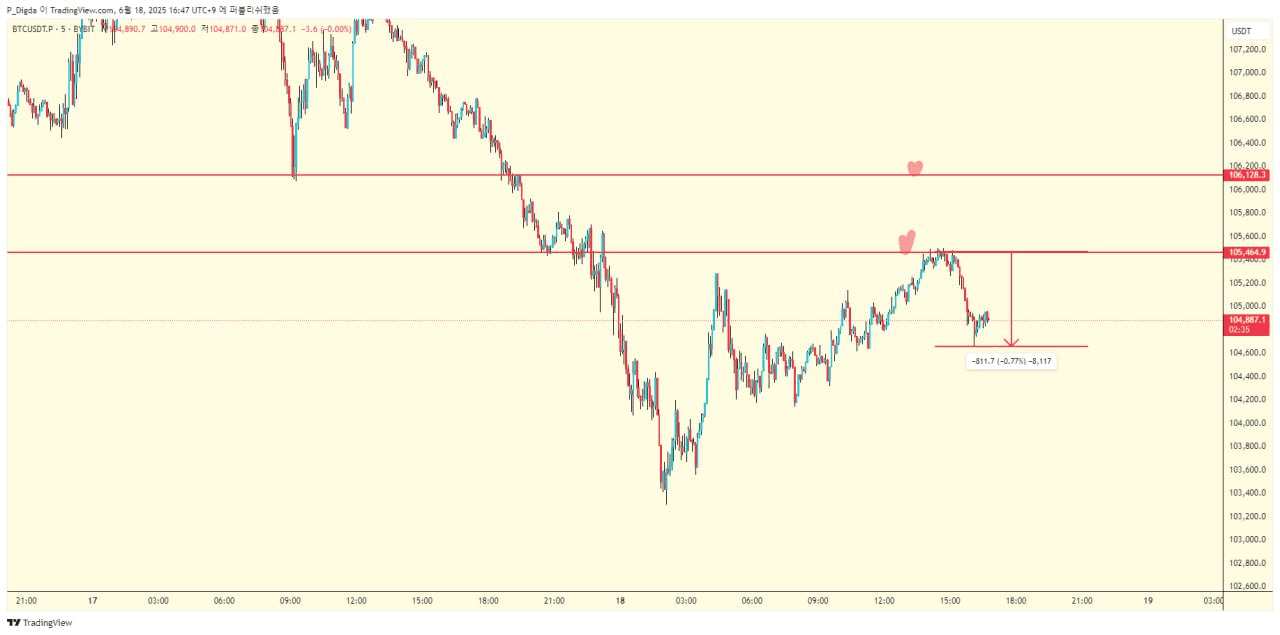Click the 105,464.9 red price label

(1246, 252)
